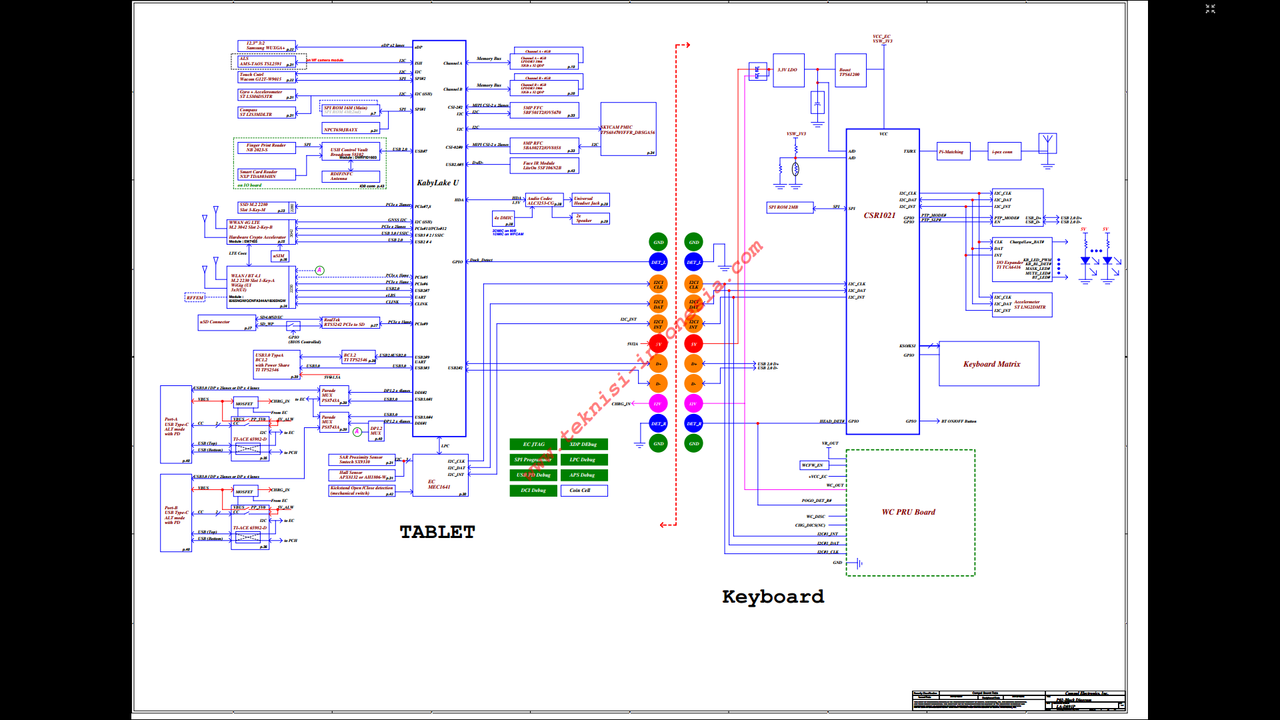Click the 3.3V LDO block
1280x720 pixels.
(x=789, y=70)
